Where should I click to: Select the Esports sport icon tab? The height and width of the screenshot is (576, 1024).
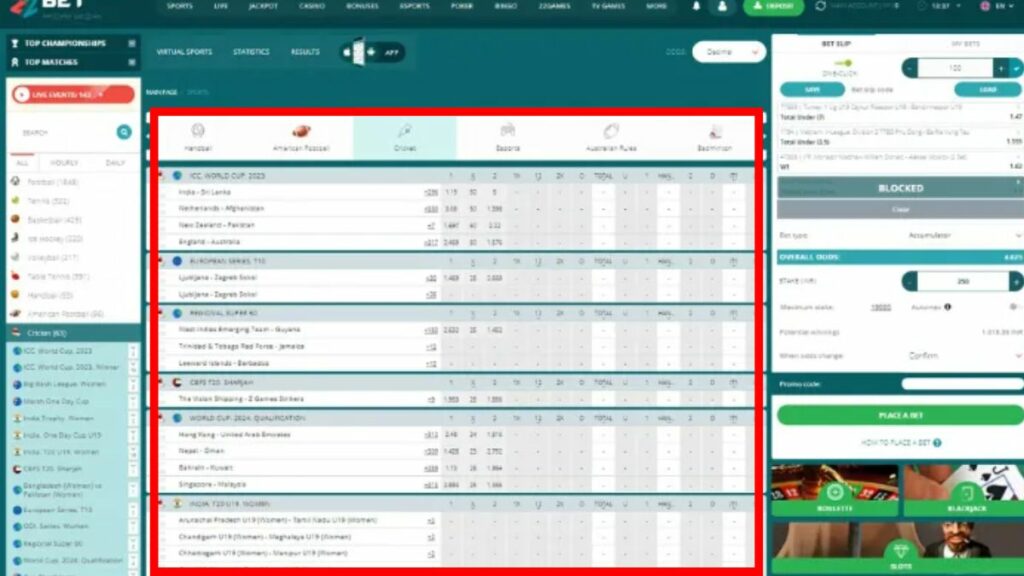click(507, 138)
